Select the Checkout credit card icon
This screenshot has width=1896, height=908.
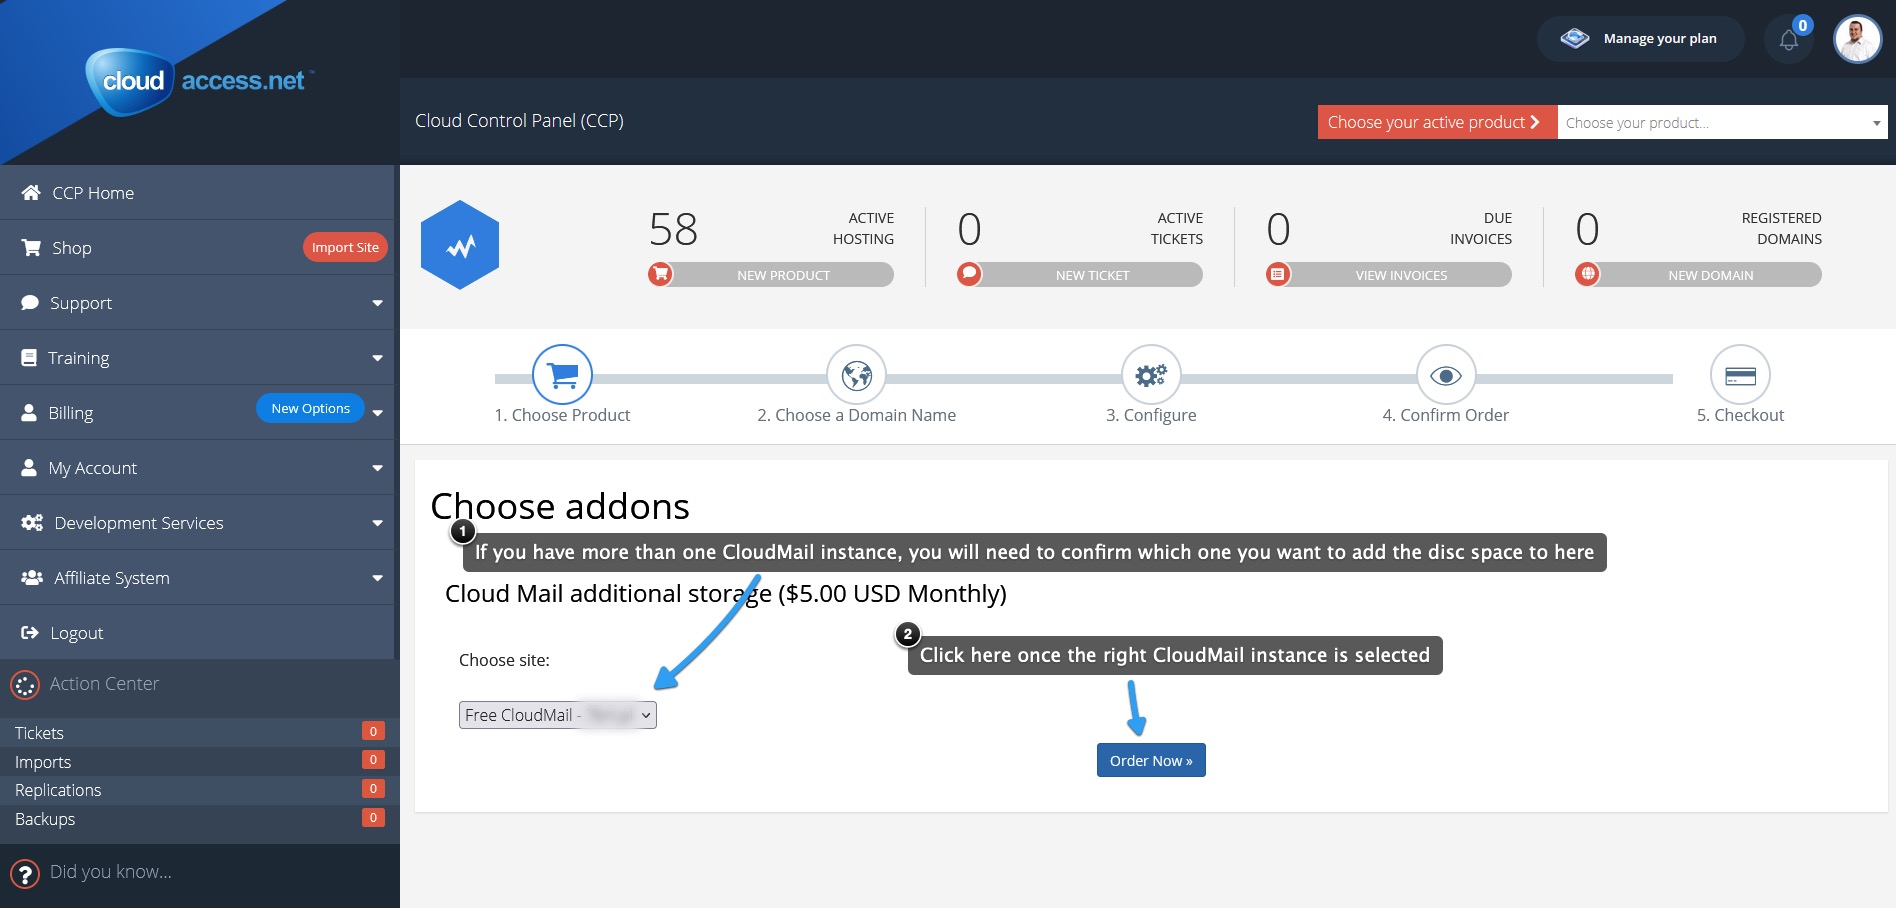(x=1740, y=375)
